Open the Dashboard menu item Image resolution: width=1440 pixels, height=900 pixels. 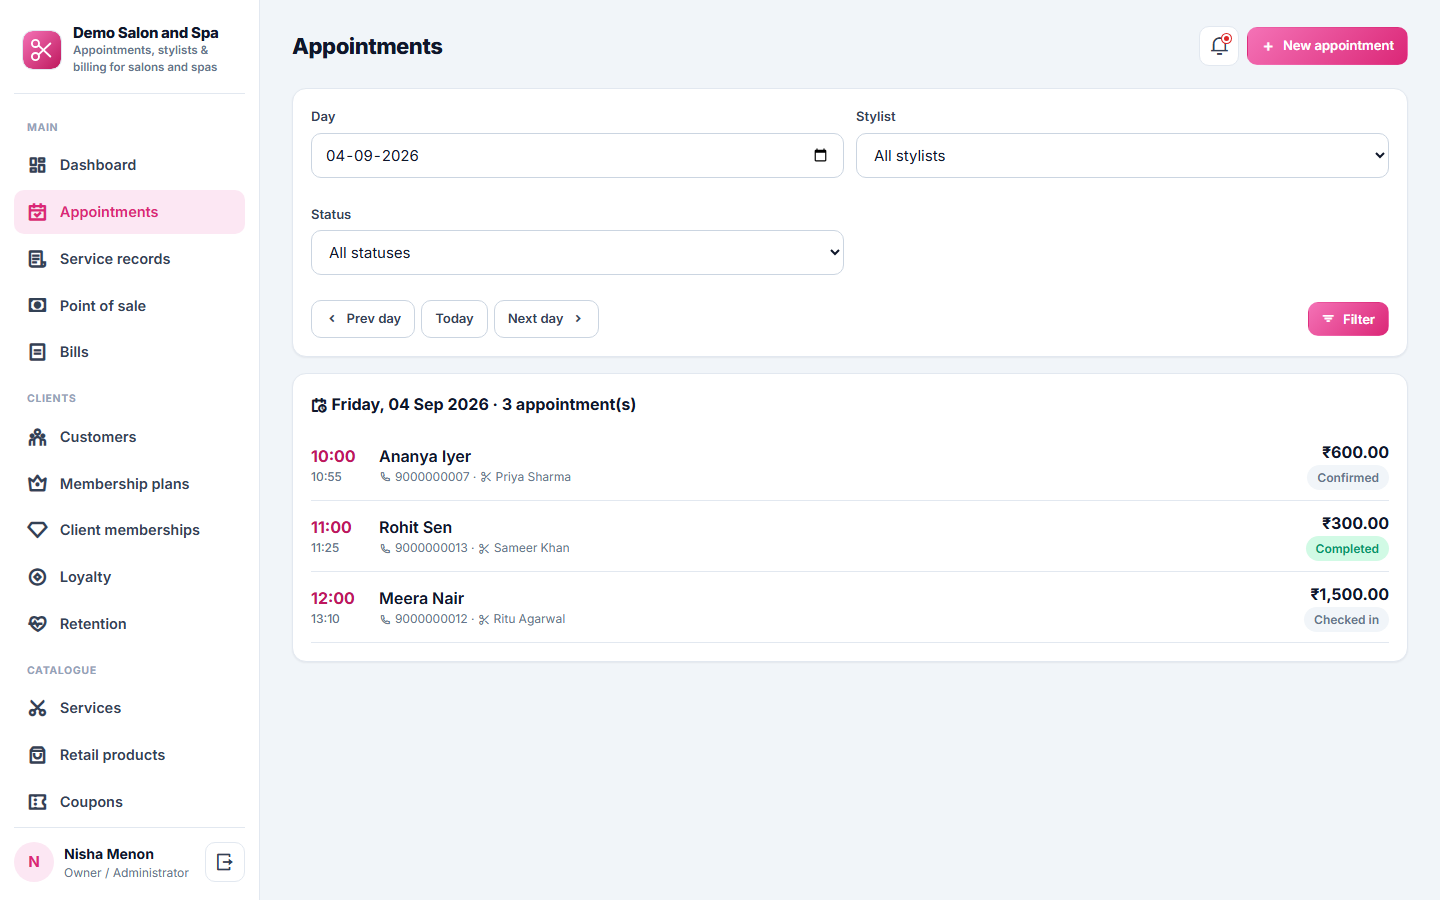(x=129, y=165)
